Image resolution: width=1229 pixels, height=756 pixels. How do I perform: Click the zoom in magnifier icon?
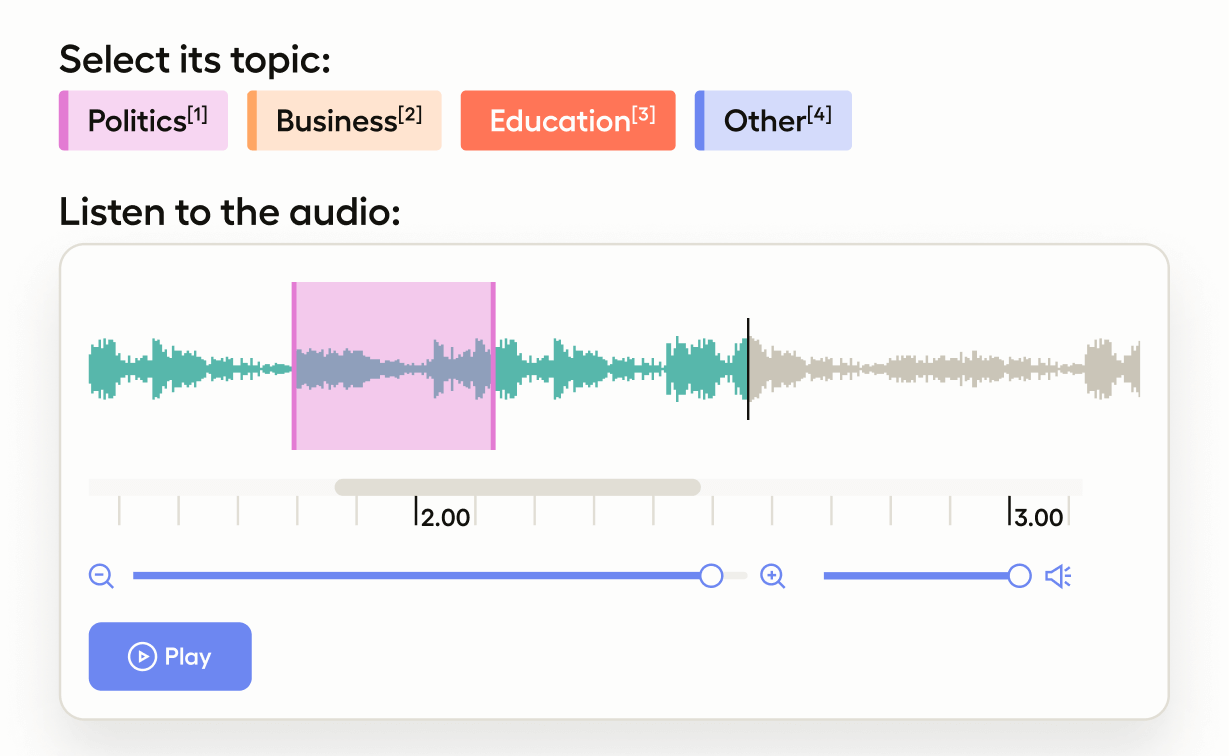(772, 576)
